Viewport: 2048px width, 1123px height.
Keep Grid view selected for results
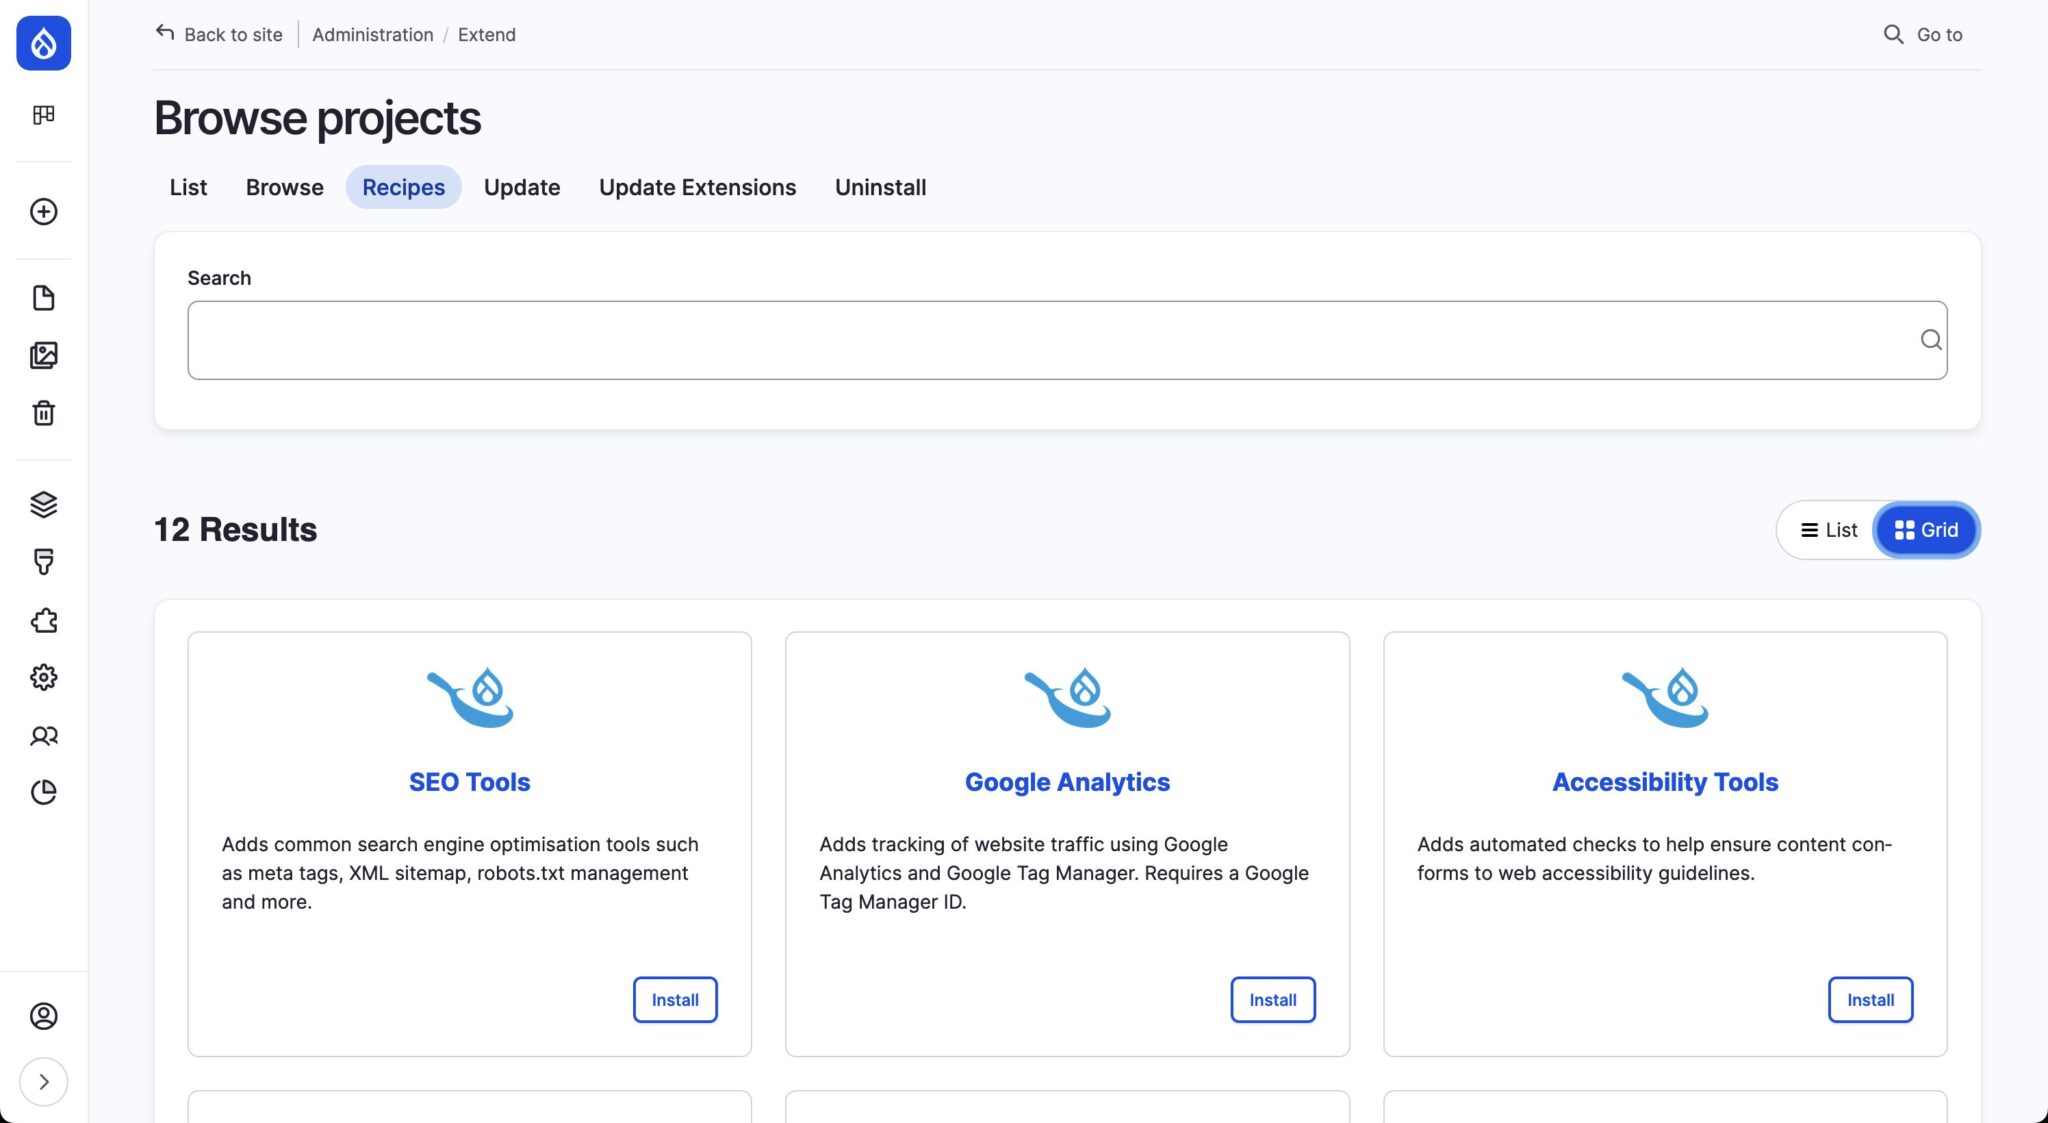(x=1925, y=530)
